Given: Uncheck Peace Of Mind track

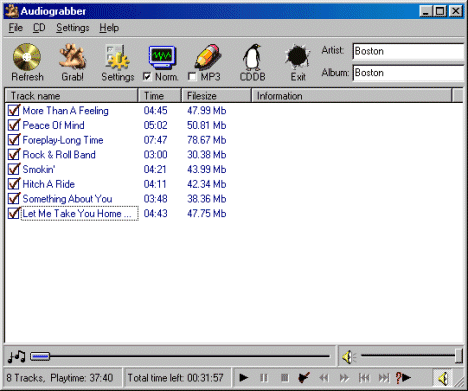Looking at the screenshot, I should pyautogui.click(x=14, y=125).
